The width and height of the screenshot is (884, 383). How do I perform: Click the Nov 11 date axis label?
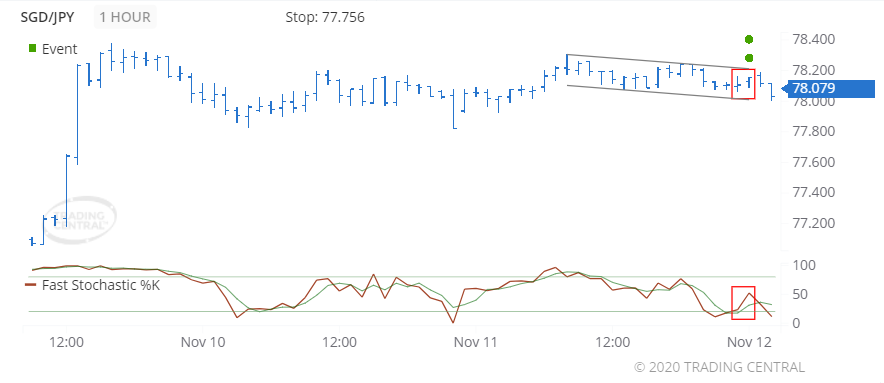tap(475, 342)
